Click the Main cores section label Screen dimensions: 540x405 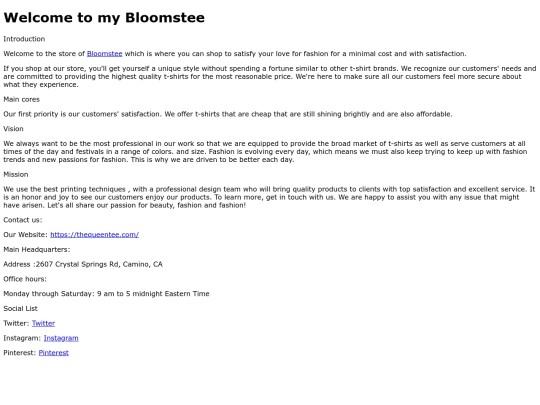coord(22,99)
